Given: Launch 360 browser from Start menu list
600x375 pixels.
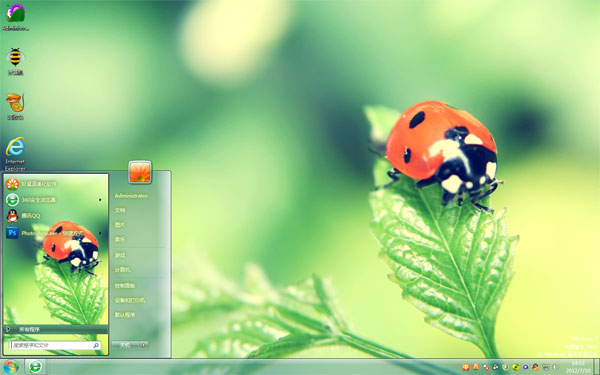Looking at the screenshot, I should click(55, 200).
